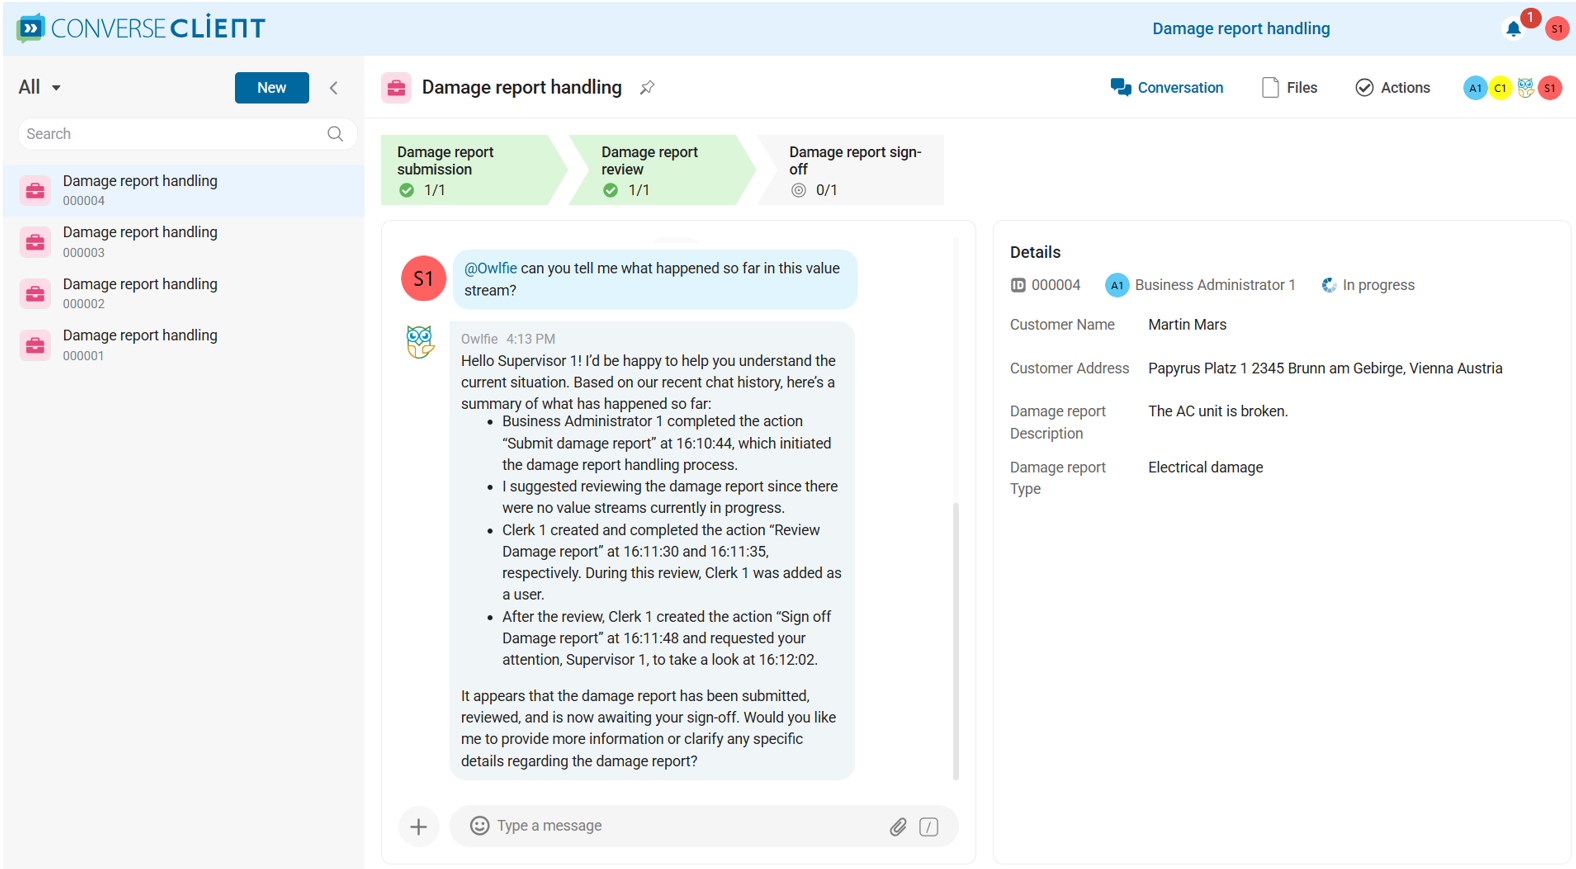
Task: Click the Type a message field
Action: pyautogui.click(x=680, y=826)
